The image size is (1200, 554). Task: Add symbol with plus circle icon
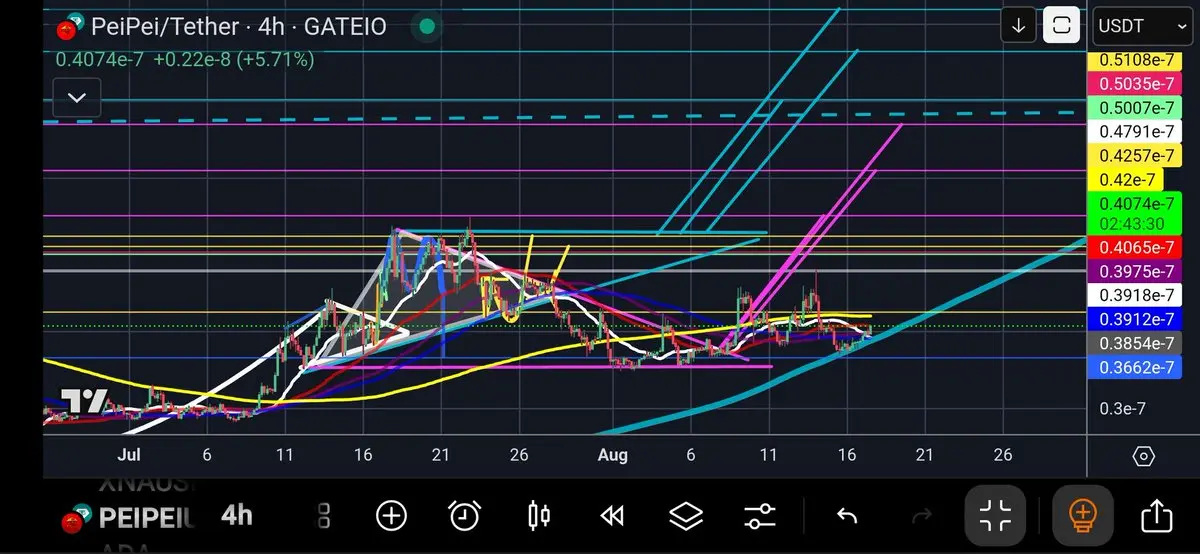[x=391, y=516]
